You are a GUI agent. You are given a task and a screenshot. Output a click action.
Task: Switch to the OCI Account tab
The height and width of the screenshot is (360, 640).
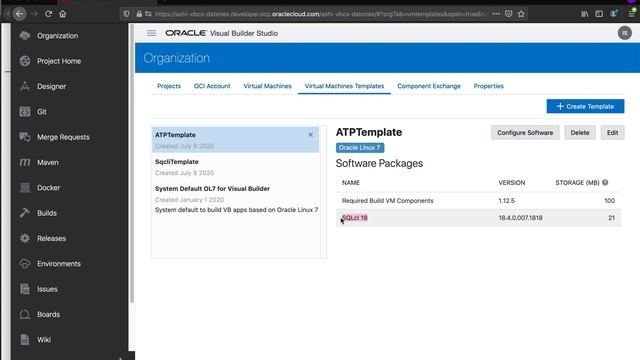pos(212,86)
